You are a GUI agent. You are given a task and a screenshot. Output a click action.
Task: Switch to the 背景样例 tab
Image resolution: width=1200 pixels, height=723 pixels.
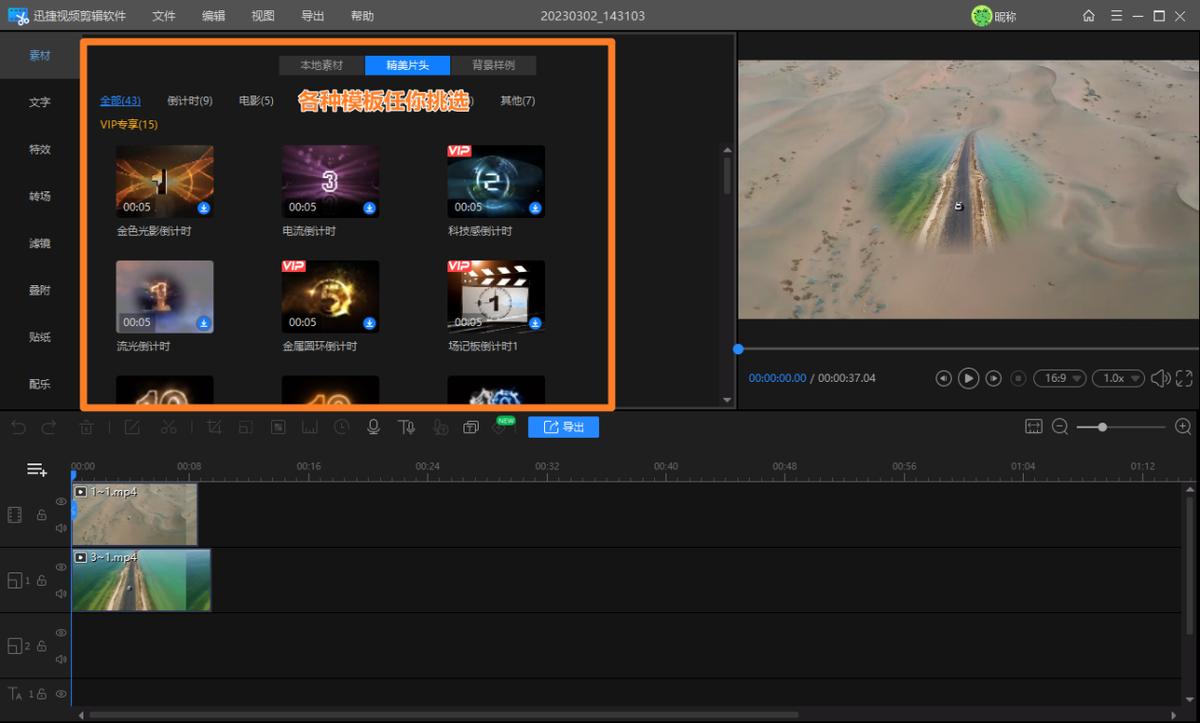pyautogui.click(x=493, y=65)
